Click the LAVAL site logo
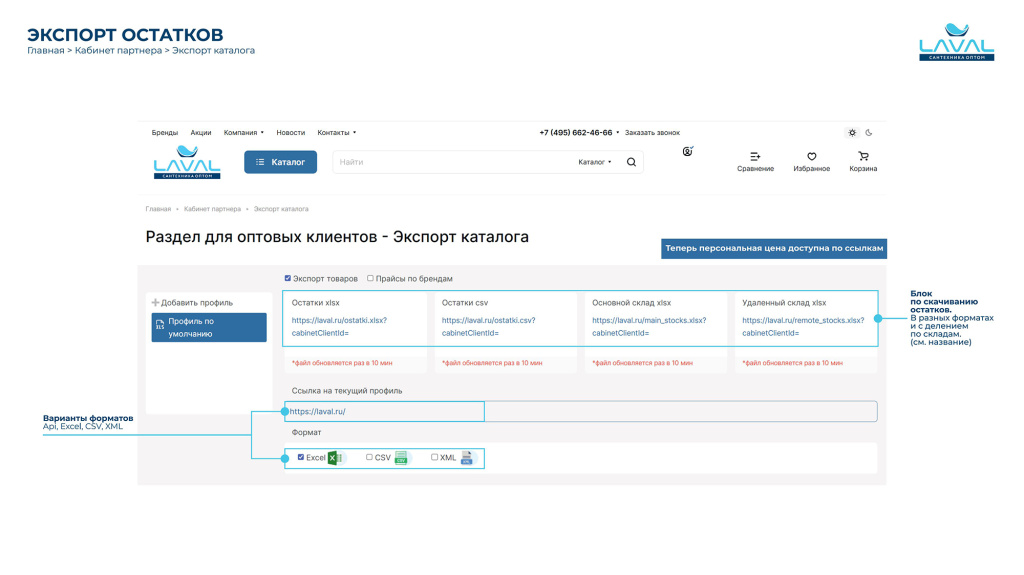 tap(187, 162)
